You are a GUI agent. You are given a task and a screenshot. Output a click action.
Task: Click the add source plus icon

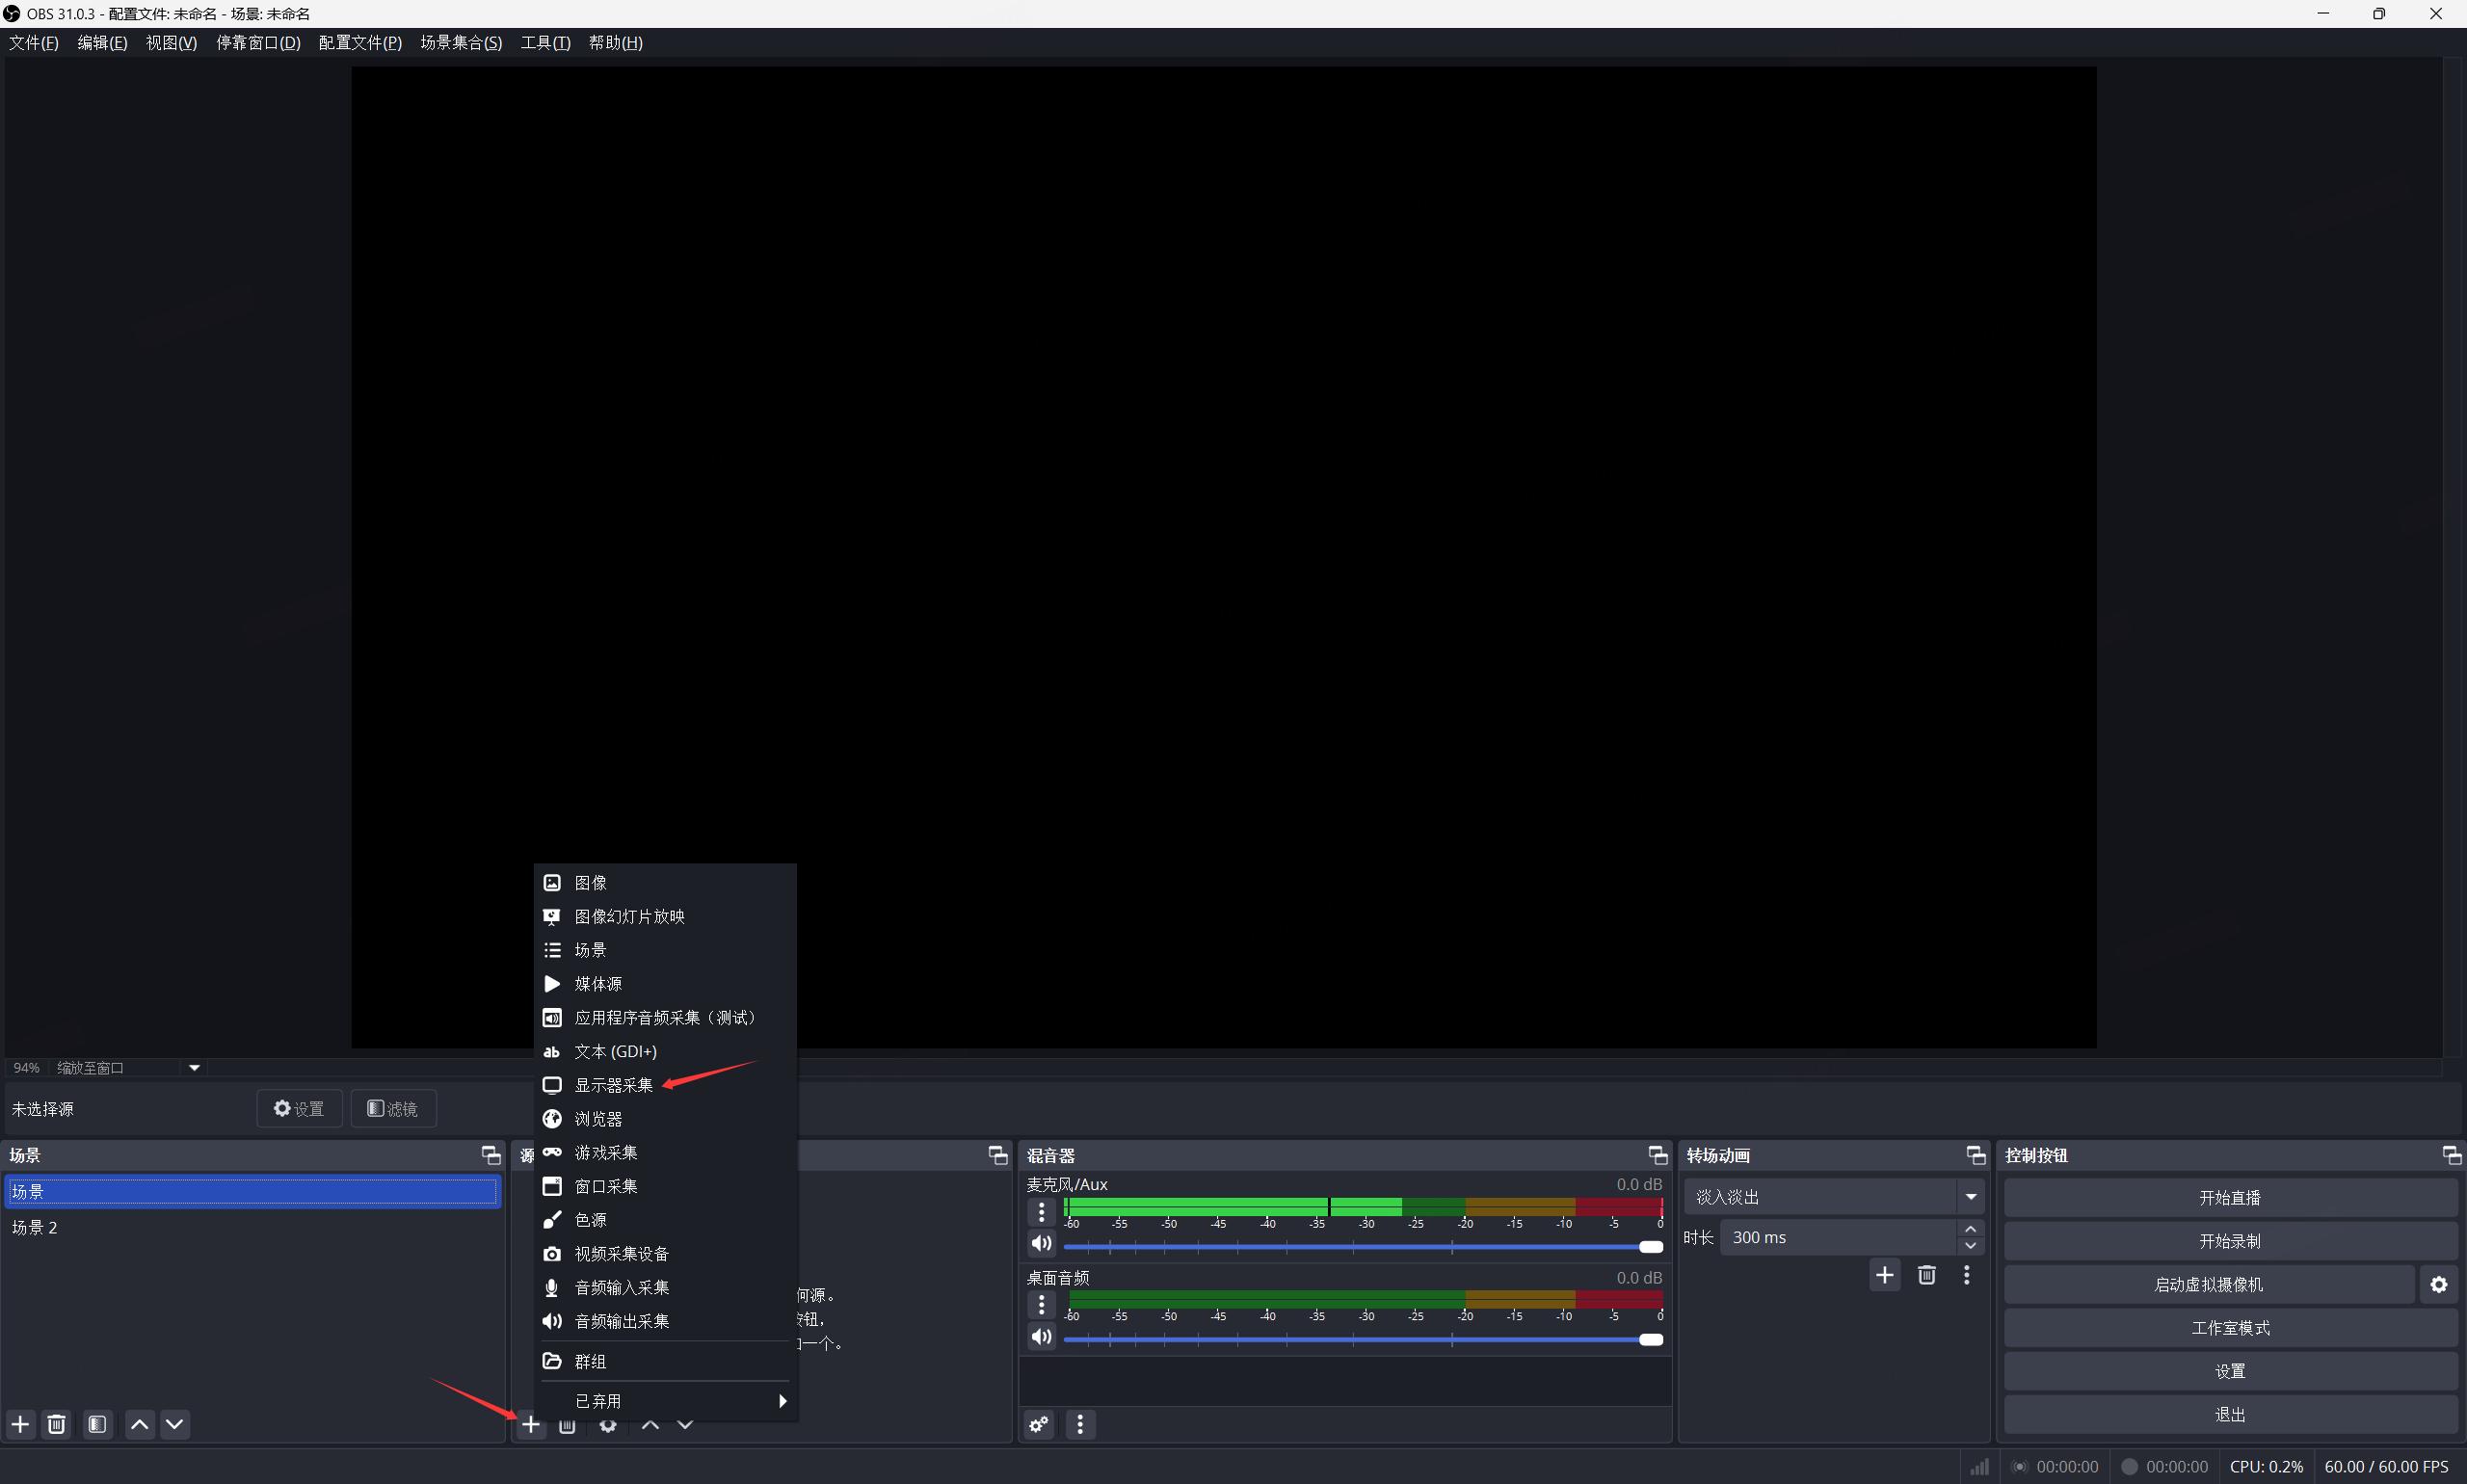pyautogui.click(x=530, y=1424)
